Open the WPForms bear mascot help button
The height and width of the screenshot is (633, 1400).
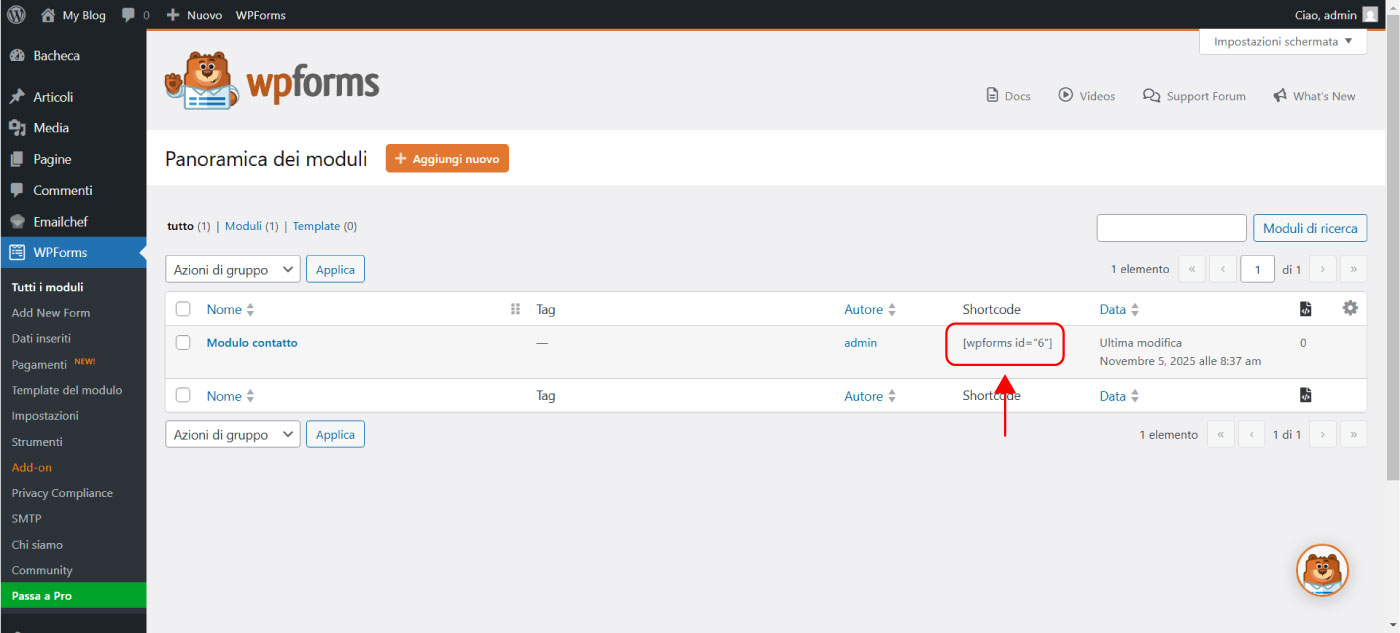click(1322, 570)
